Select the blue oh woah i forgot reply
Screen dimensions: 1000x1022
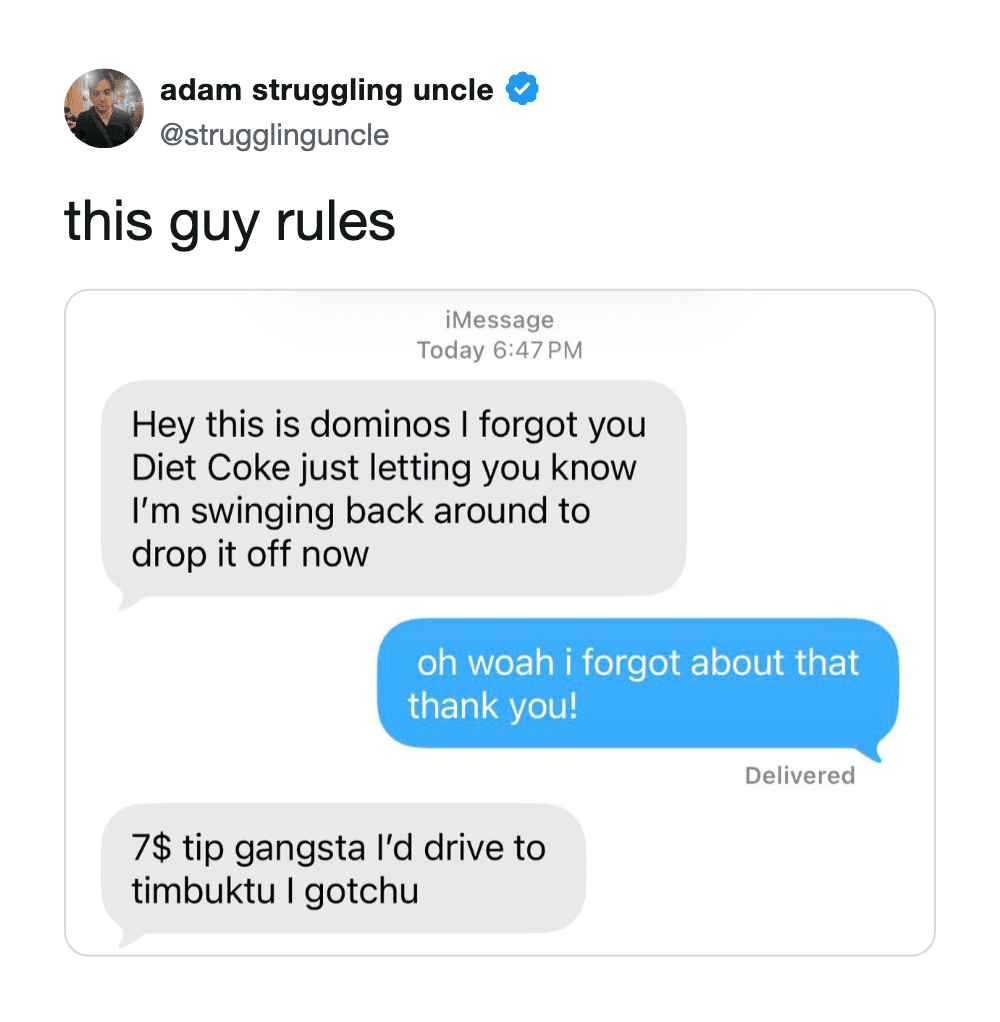[638, 683]
